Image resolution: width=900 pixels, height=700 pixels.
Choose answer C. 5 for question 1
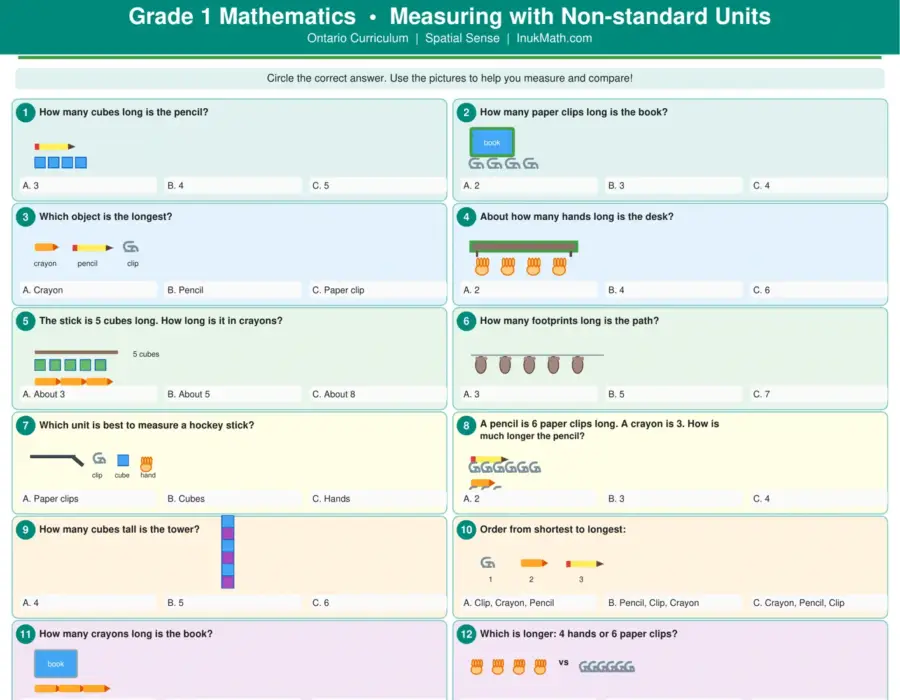377,185
